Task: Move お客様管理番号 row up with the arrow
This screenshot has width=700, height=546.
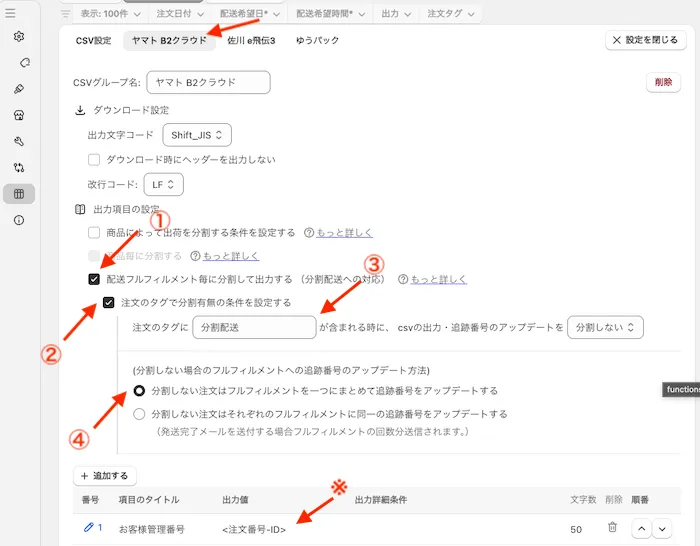Action: 641,527
